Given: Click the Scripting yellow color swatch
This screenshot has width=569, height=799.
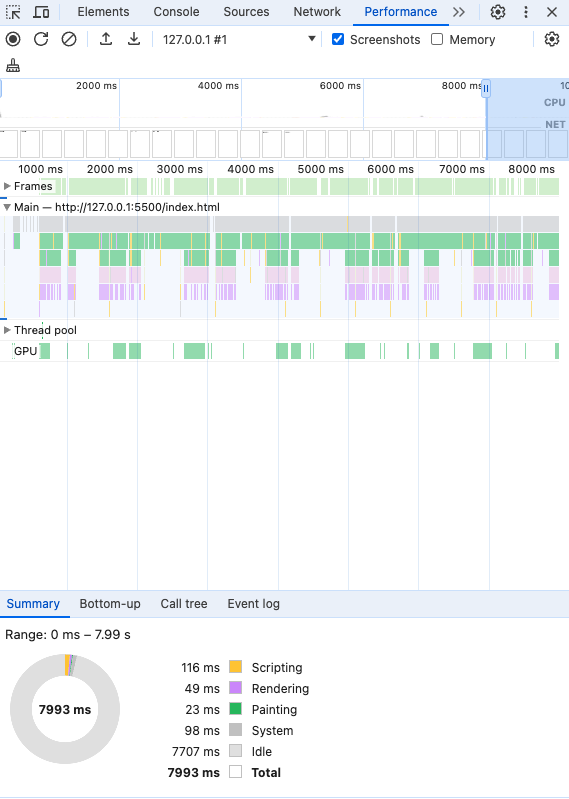Looking at the screenshot, I should (x=235, y=667).
